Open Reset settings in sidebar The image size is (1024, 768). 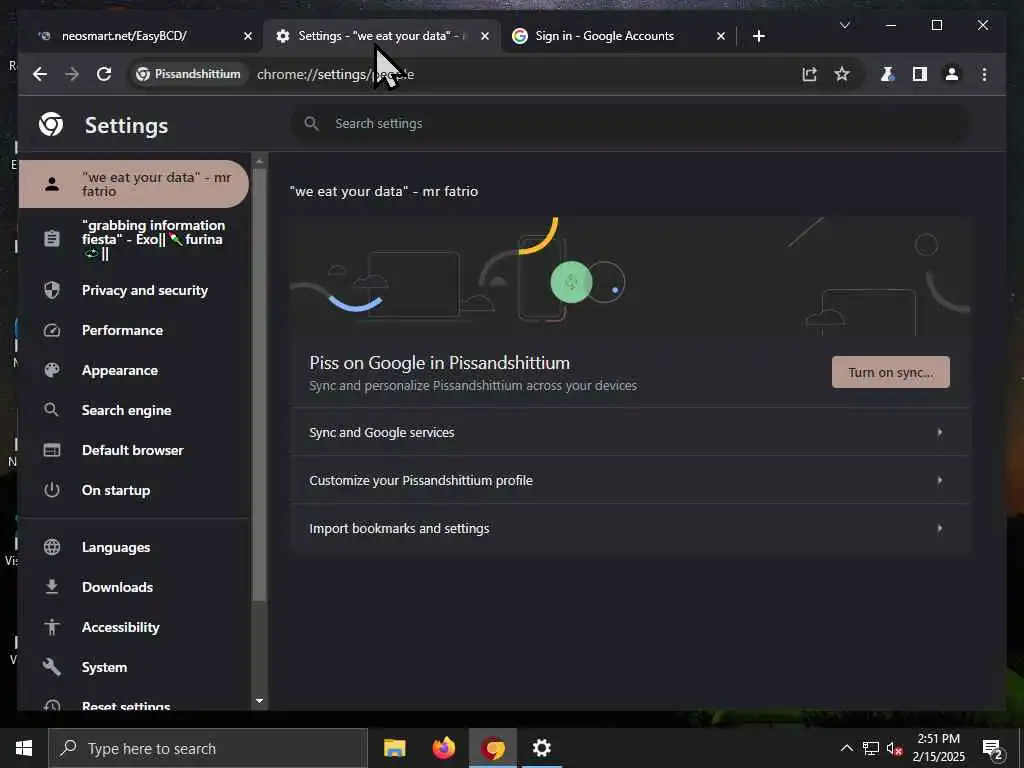tap(134, 704)
